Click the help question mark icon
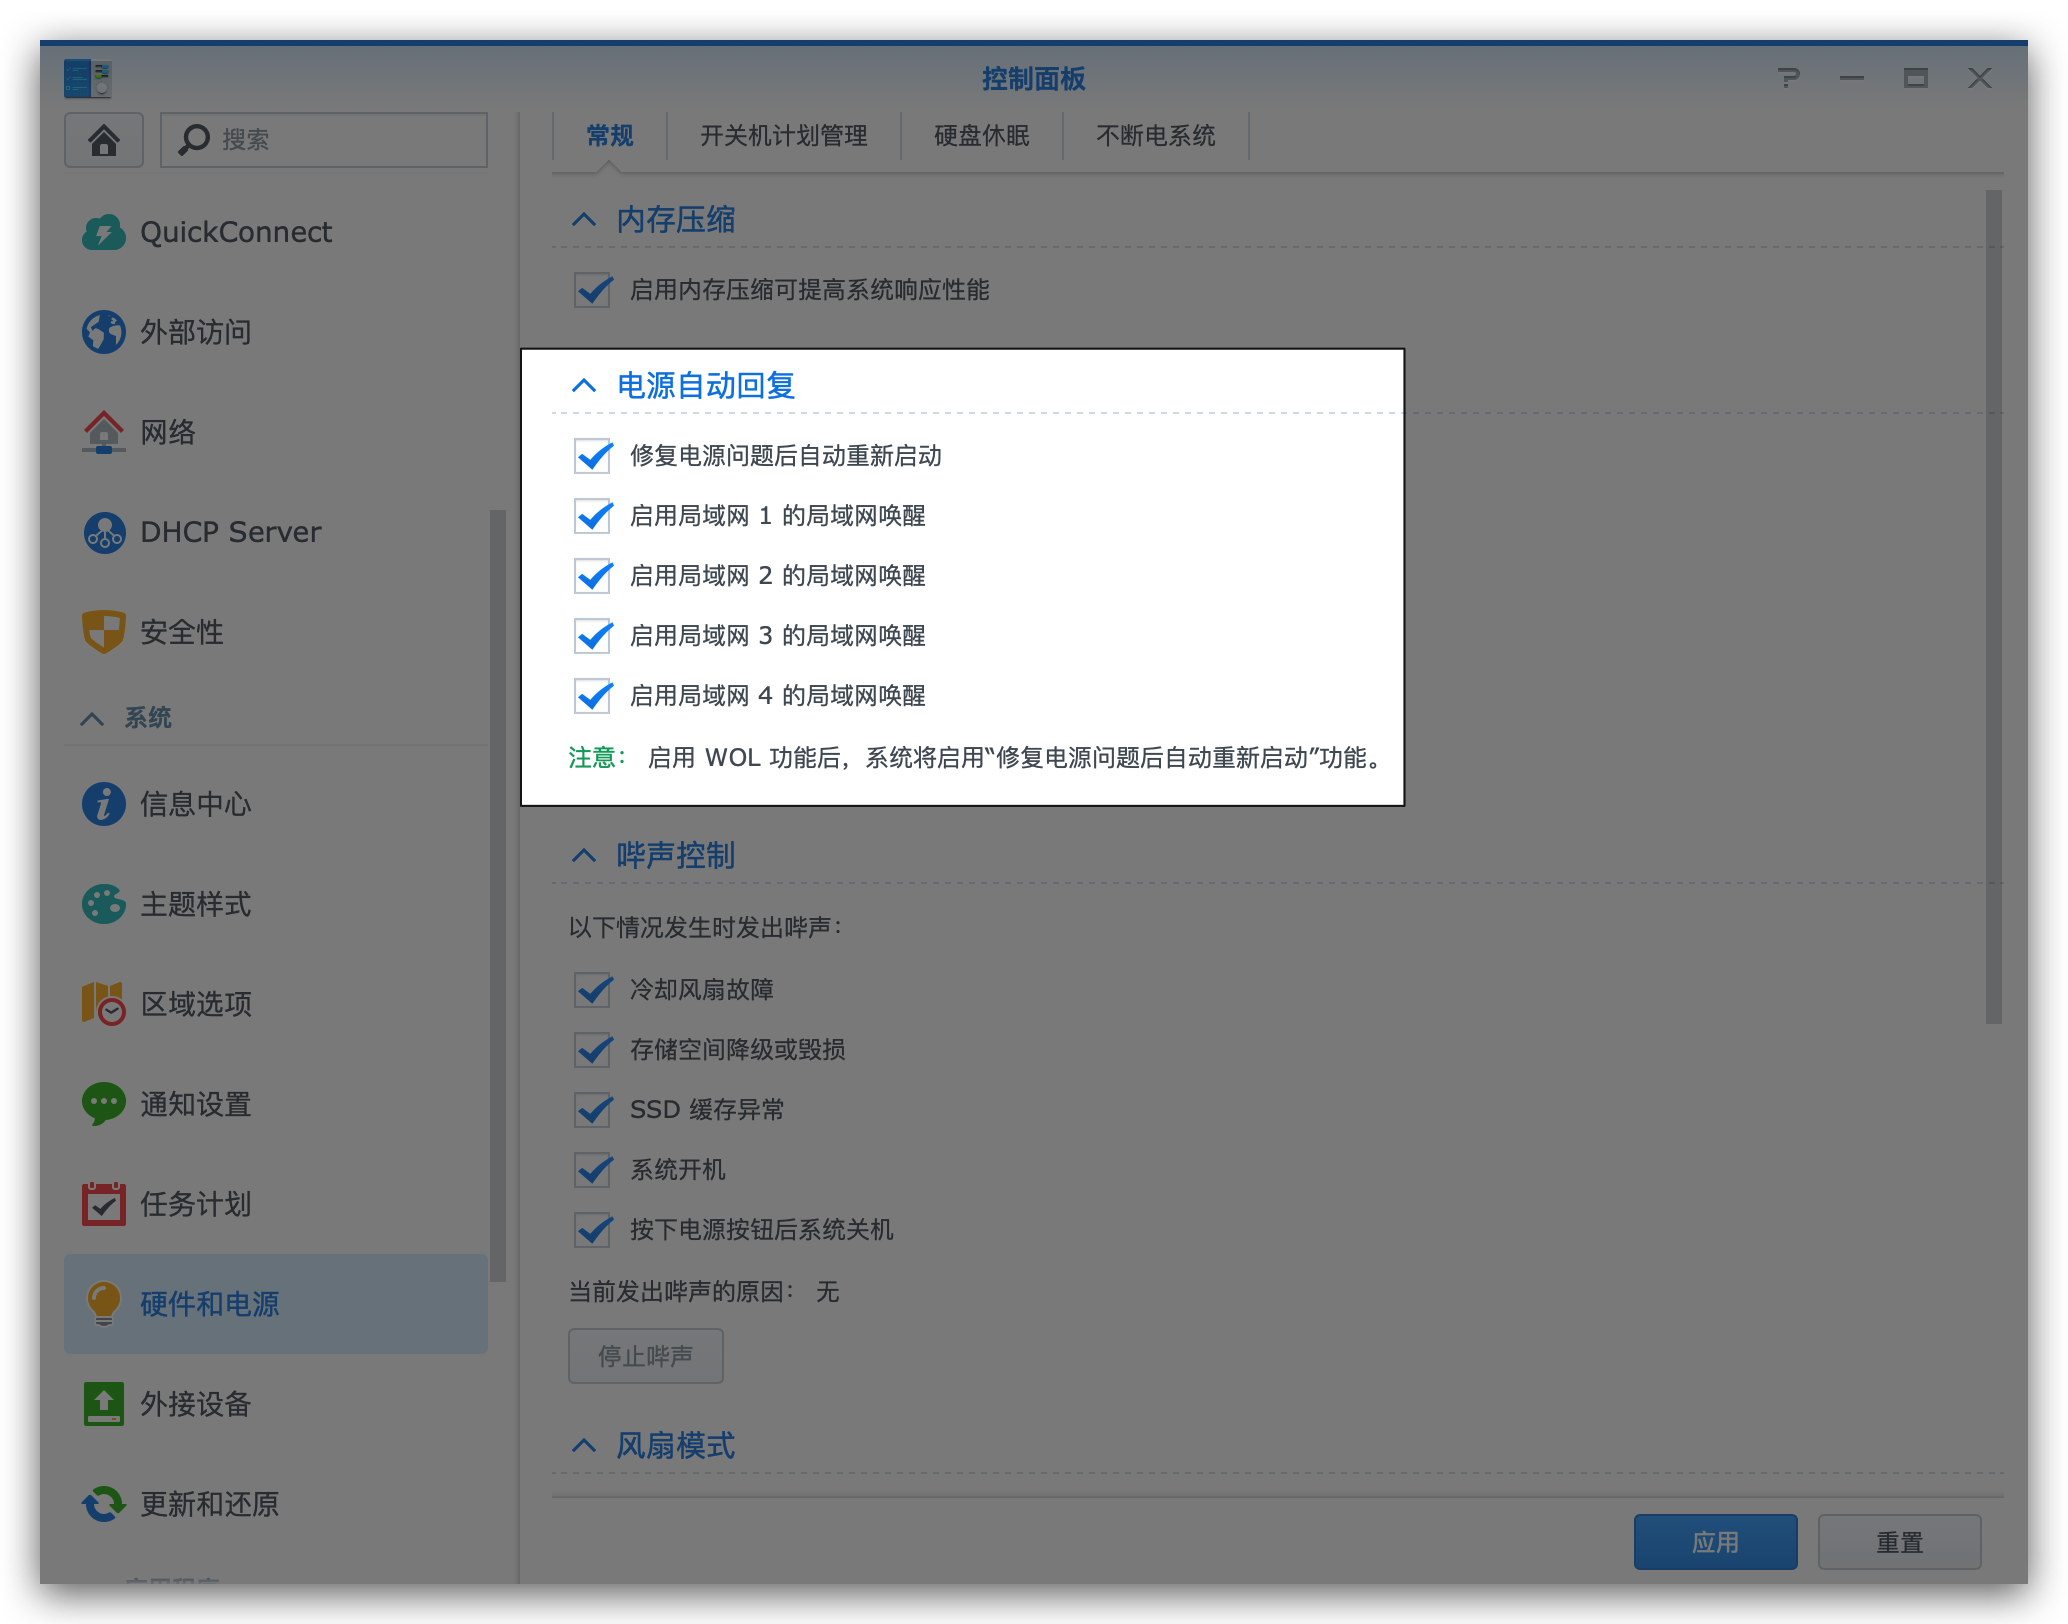 pos(1789,78)
